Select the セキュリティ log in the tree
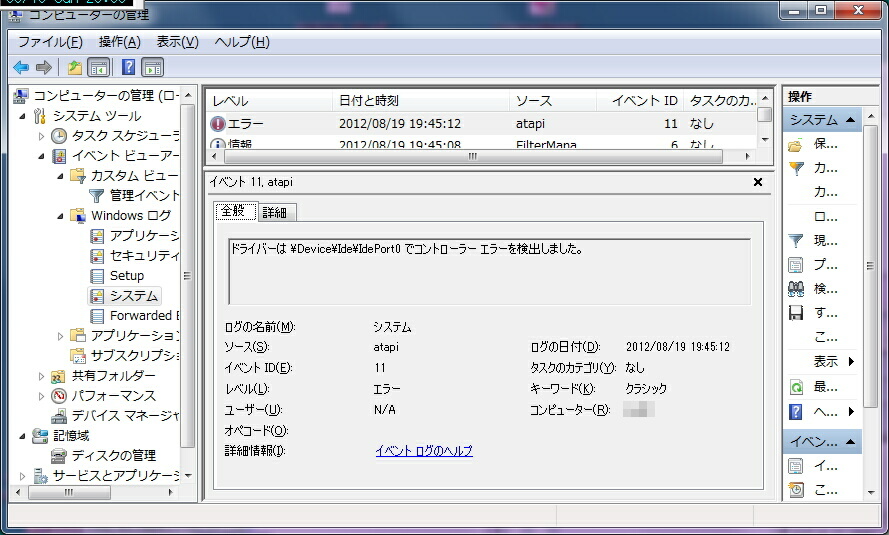889x535 pixels. [x=144, y=255]
